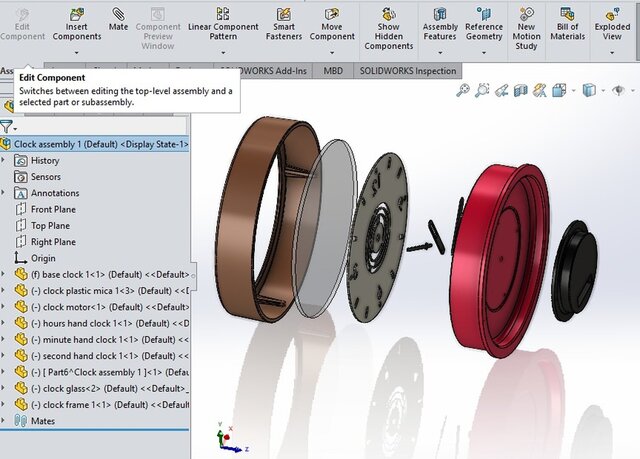Select the Origin item
Screen dimensions: 640x459
[x=43, y=258]
